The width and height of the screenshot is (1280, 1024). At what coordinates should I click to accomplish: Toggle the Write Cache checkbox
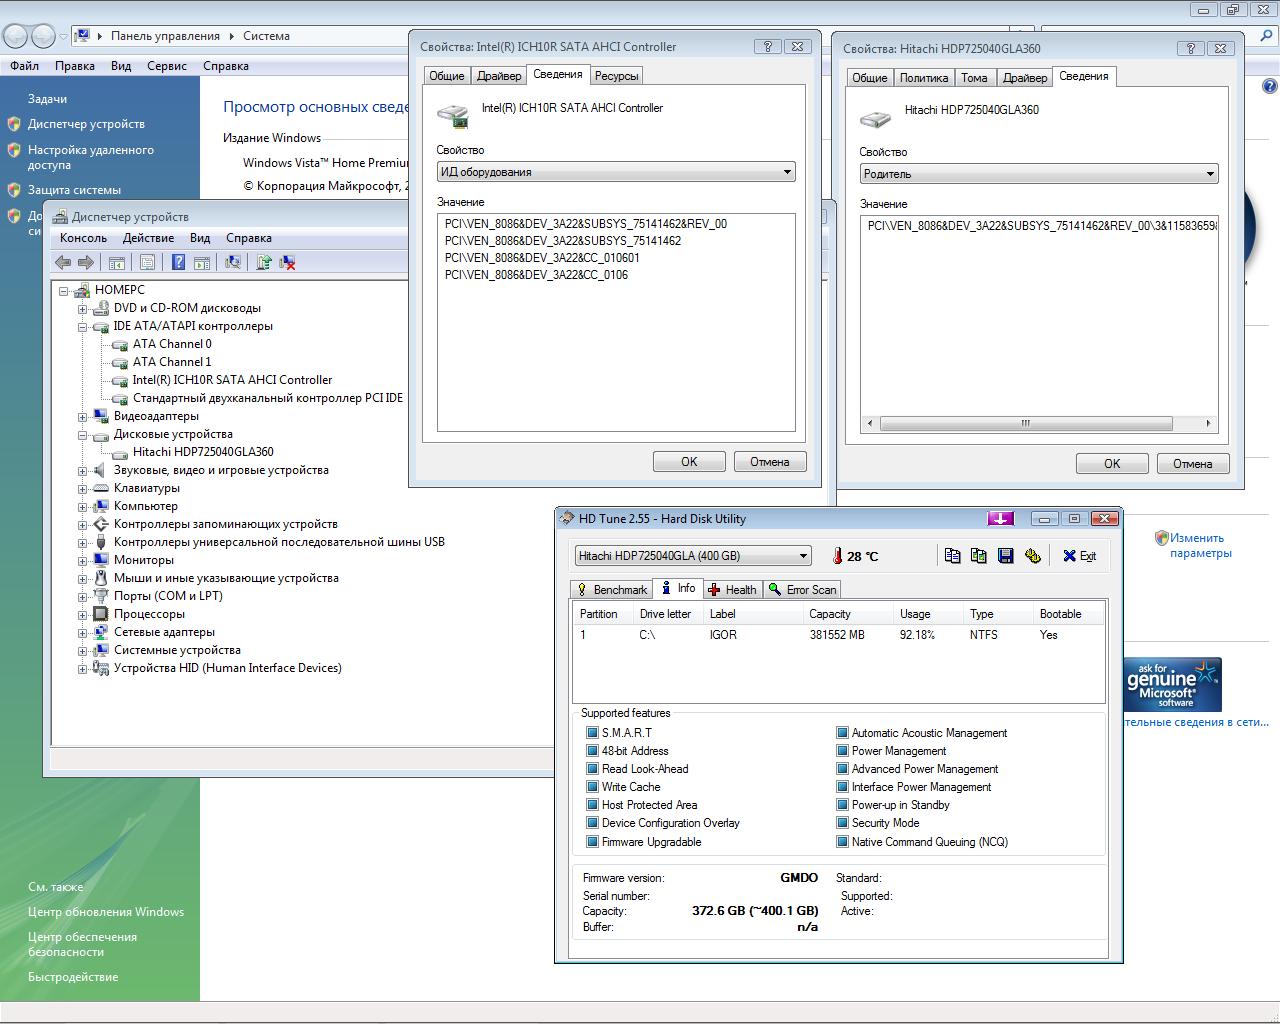coord(592,787)
